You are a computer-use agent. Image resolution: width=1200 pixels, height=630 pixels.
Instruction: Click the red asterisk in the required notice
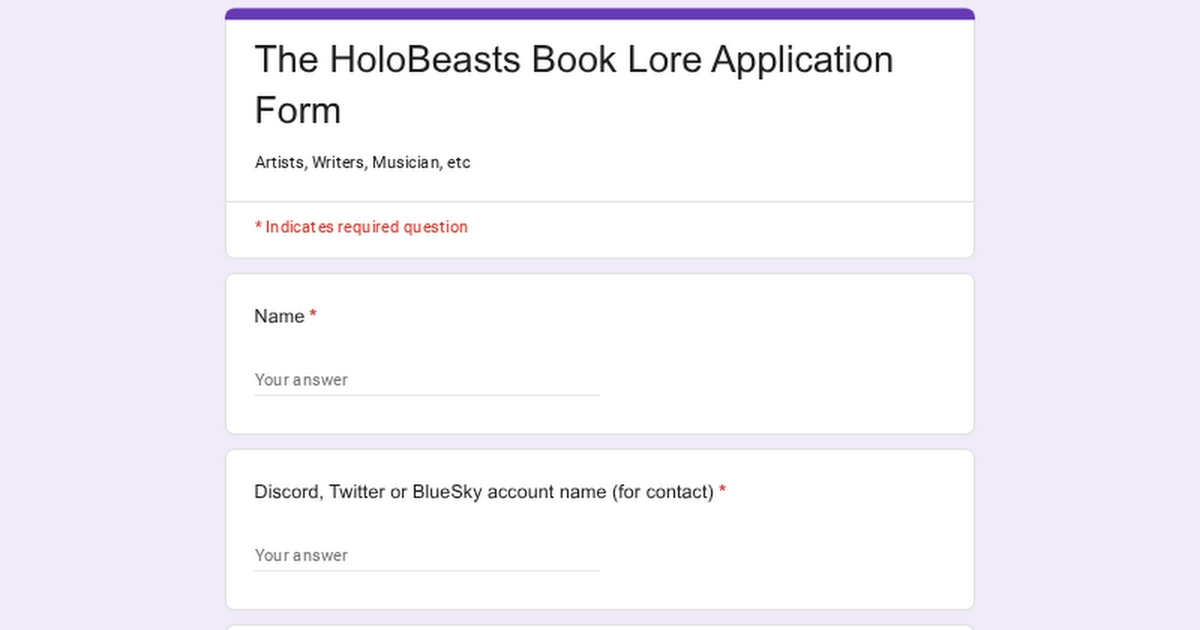pyautogui.click(x=258, y=227)
